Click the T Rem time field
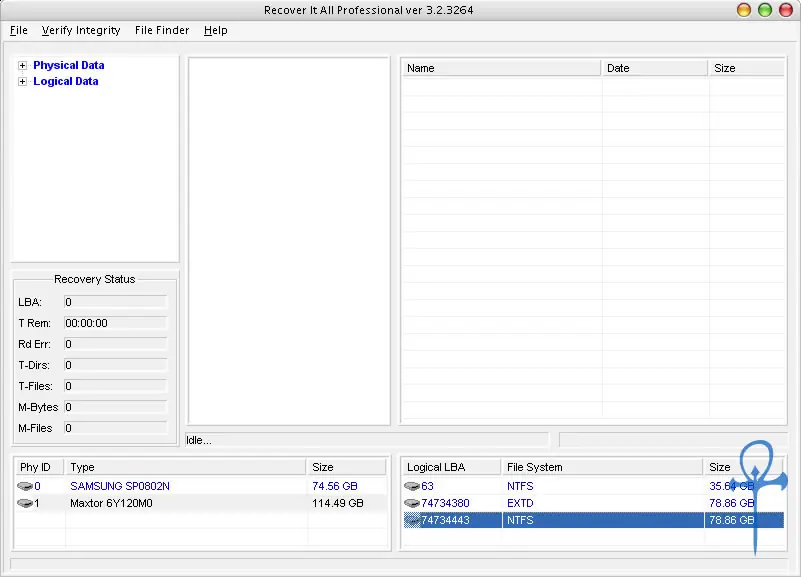The width and height of the screenshot is (801, 577). coord(115,323)
